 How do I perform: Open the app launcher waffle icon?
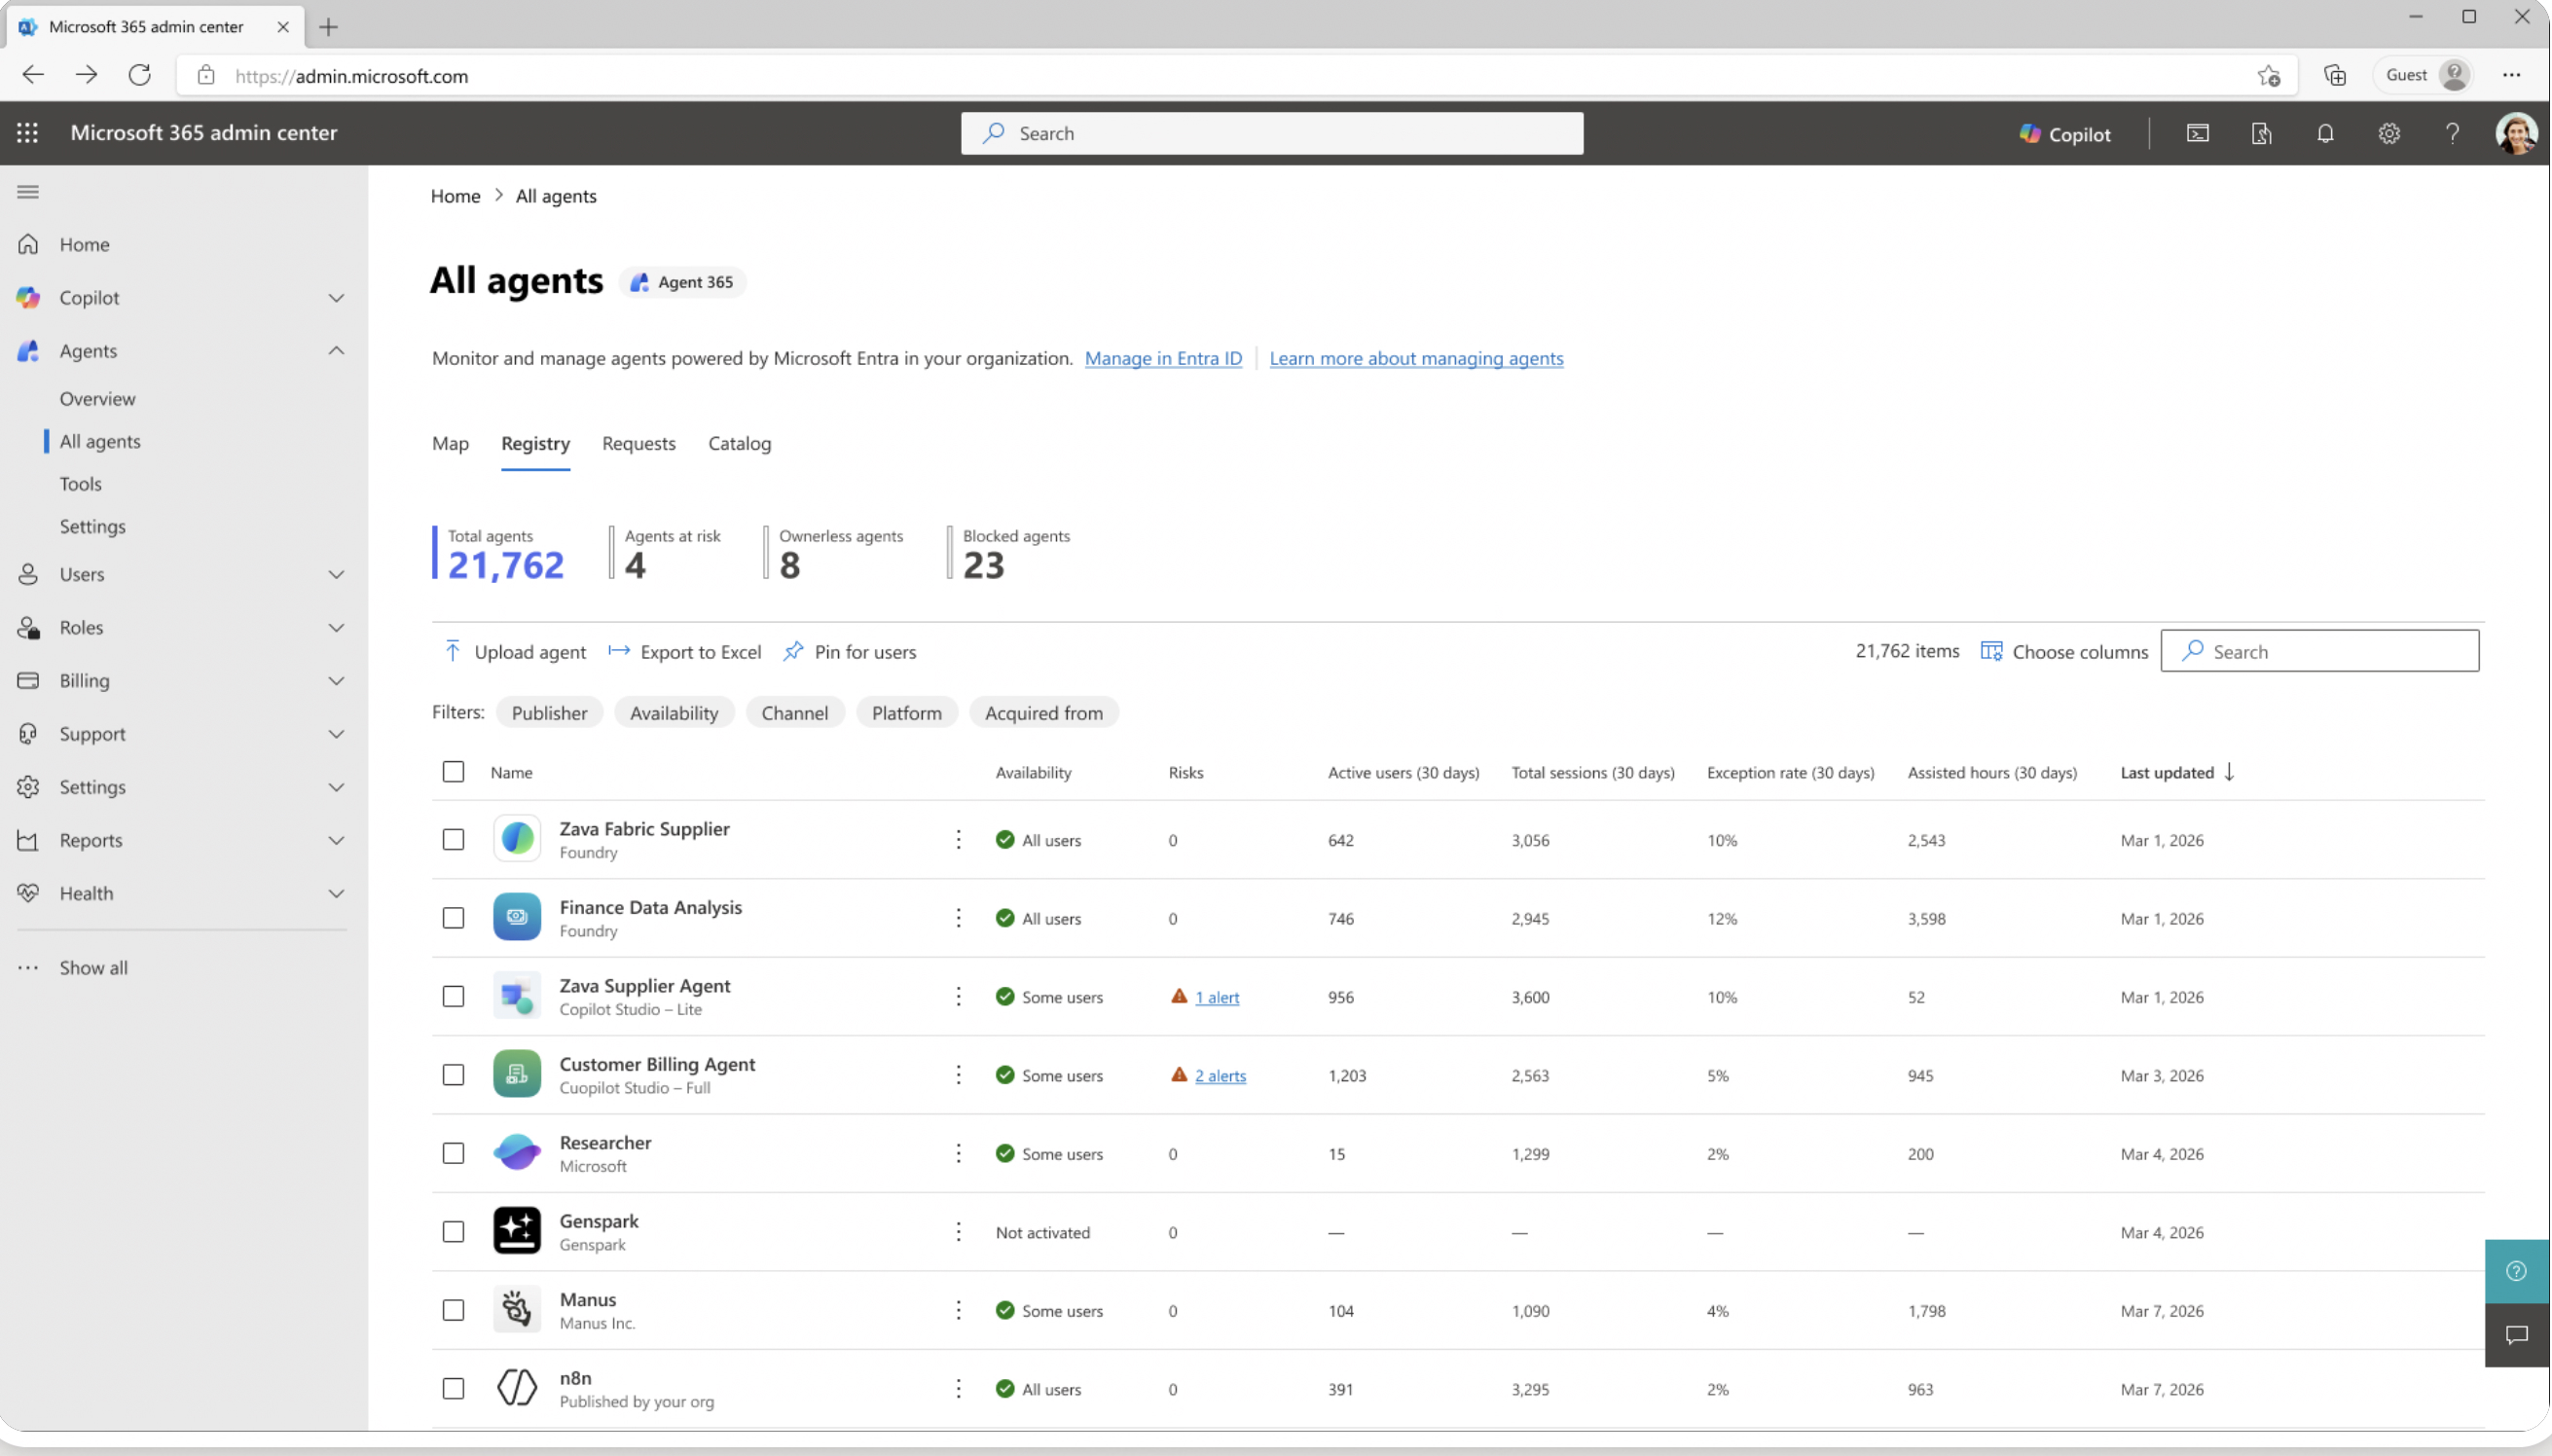(27, 133)
